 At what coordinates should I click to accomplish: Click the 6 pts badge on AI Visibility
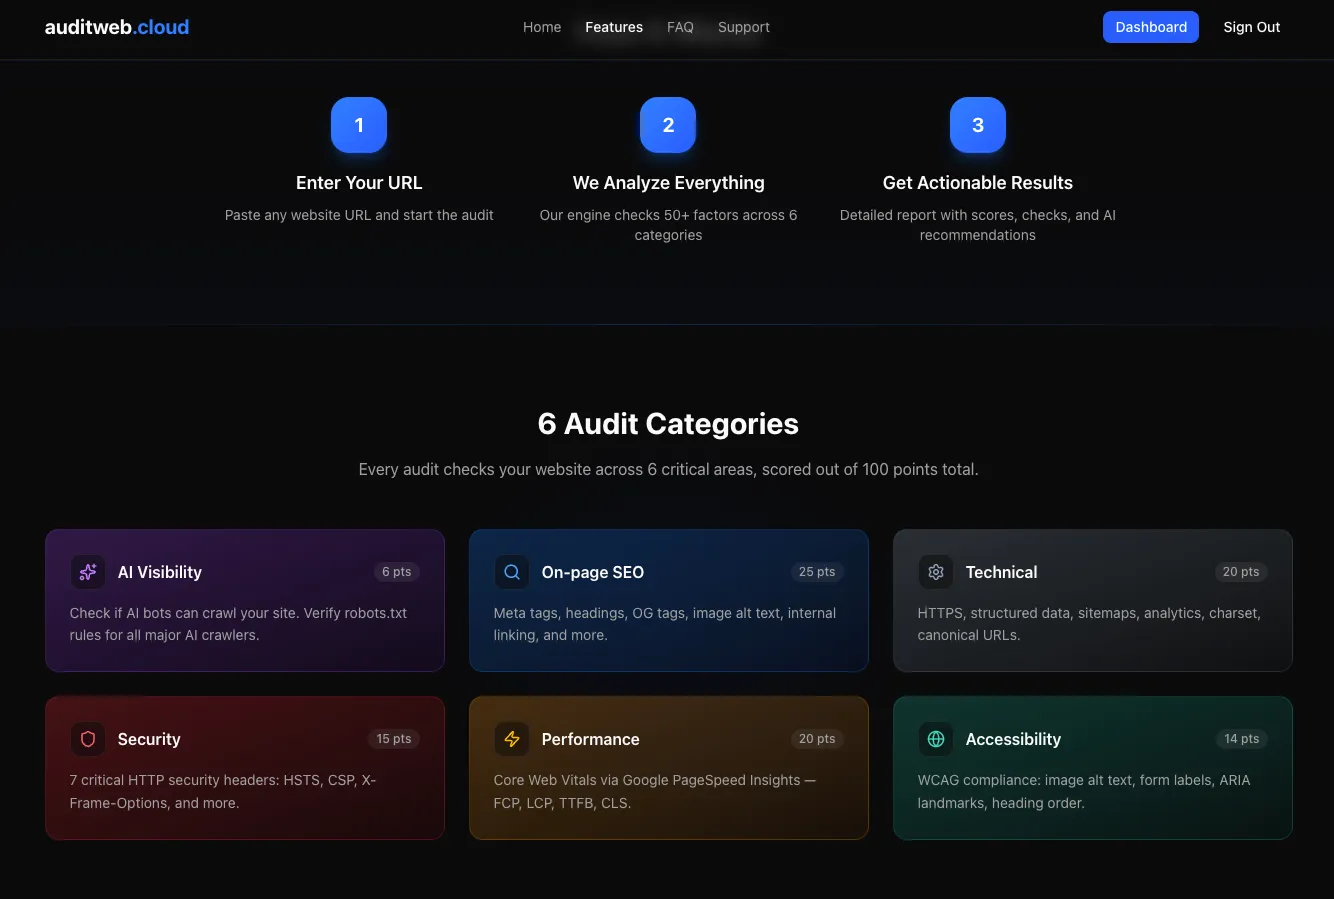(396, 572)
